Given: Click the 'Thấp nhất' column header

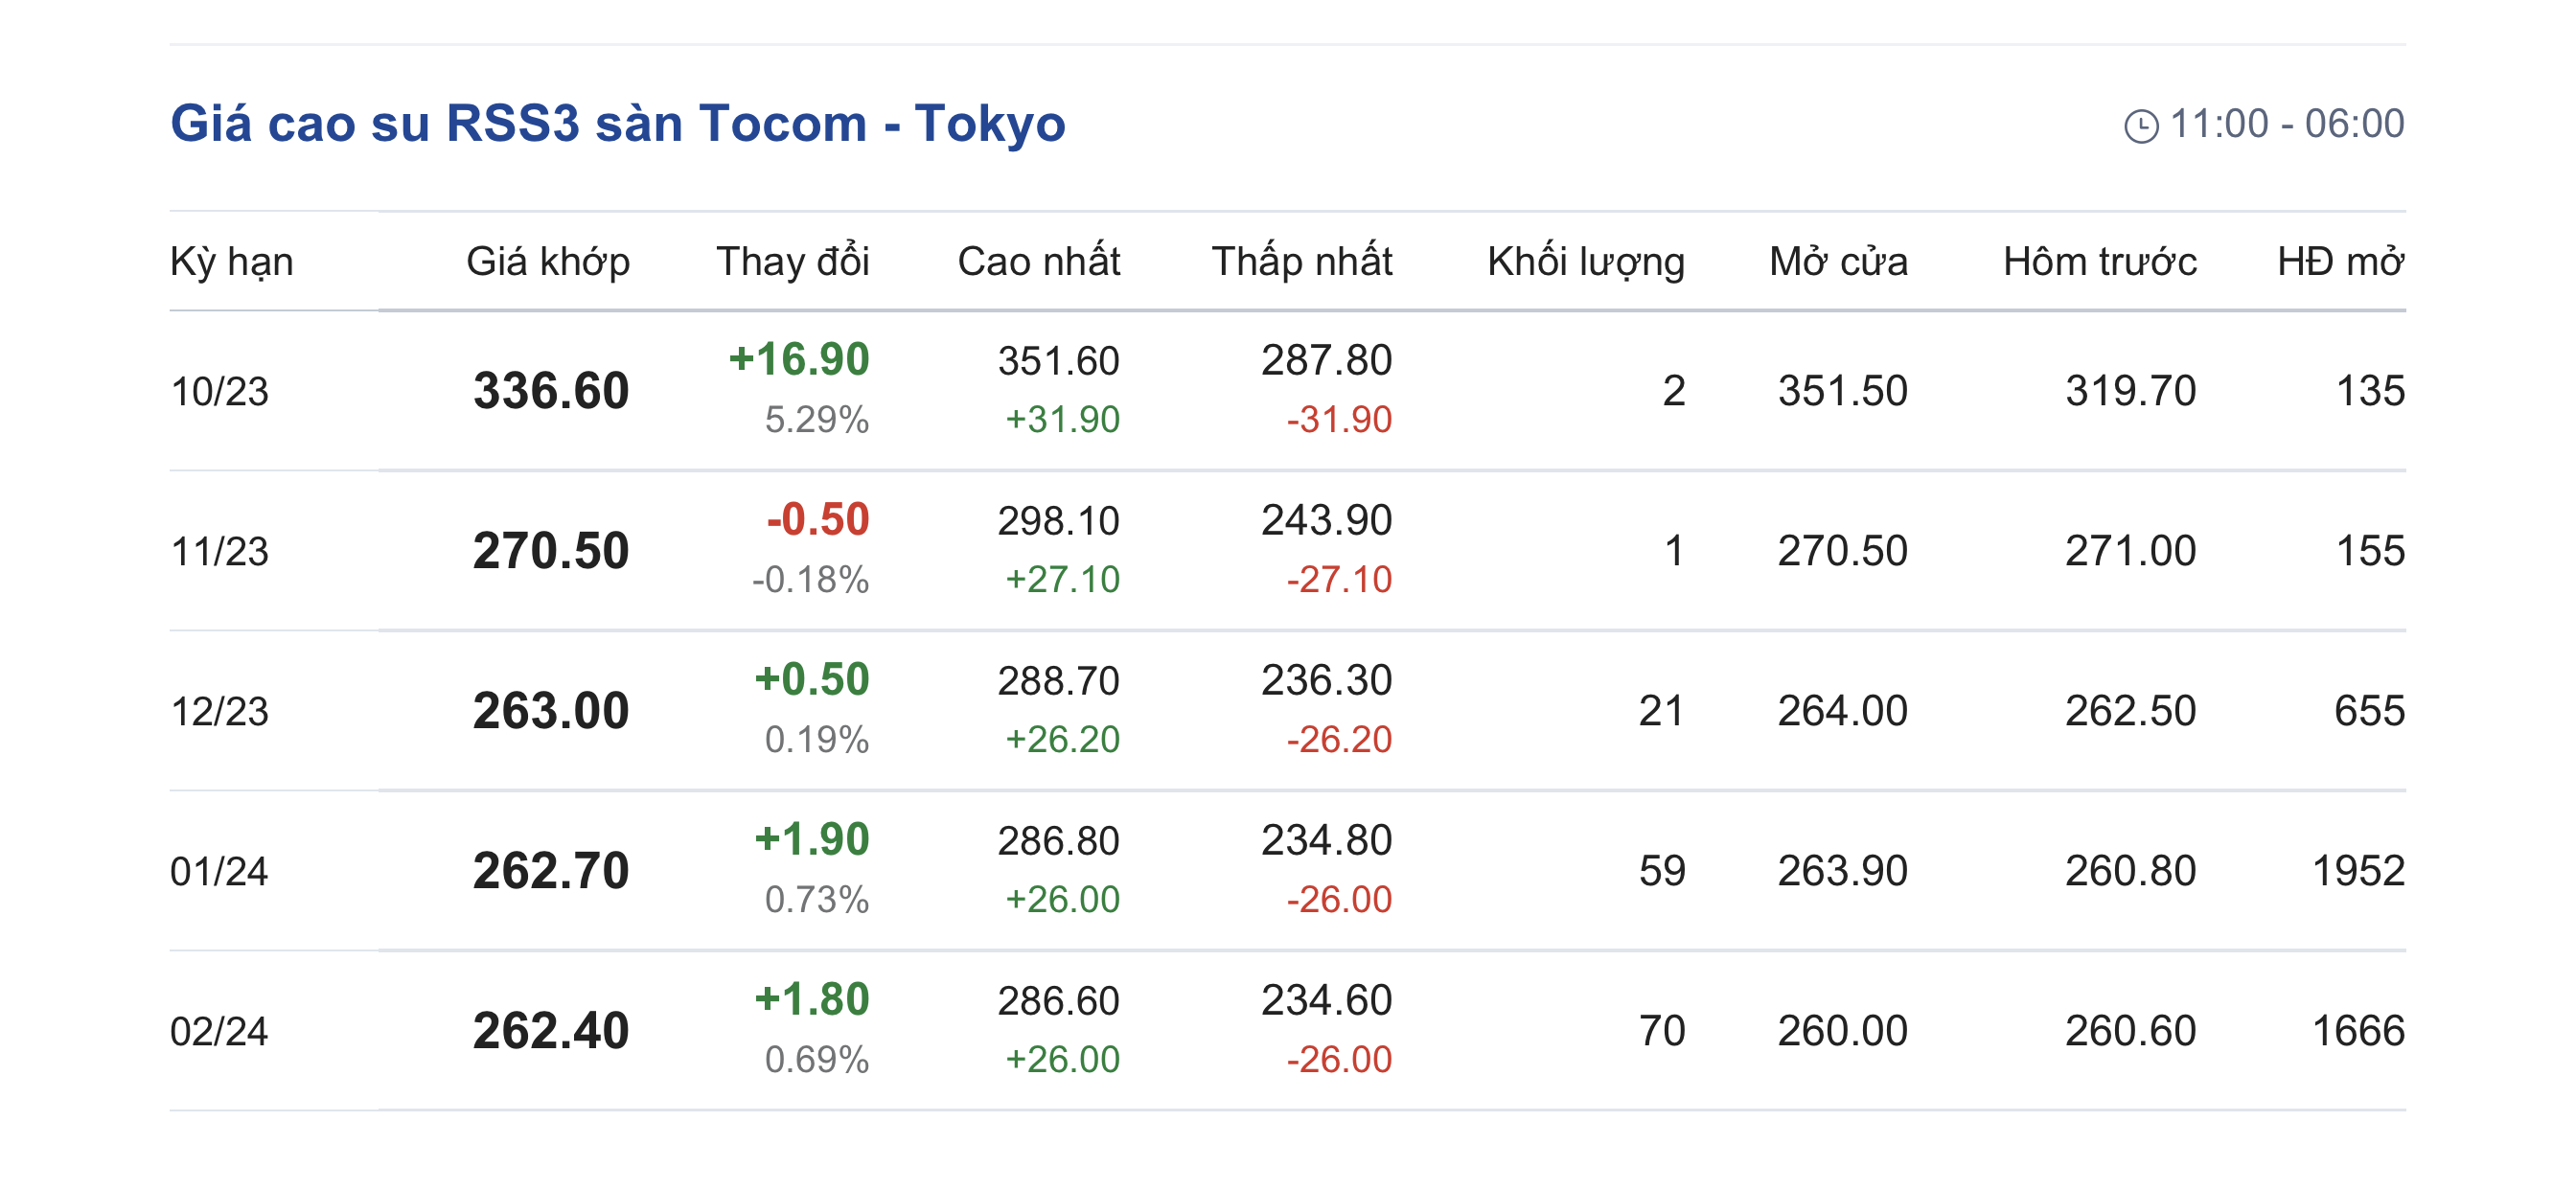Looking at the screenshot, I should pos(1301,262).
